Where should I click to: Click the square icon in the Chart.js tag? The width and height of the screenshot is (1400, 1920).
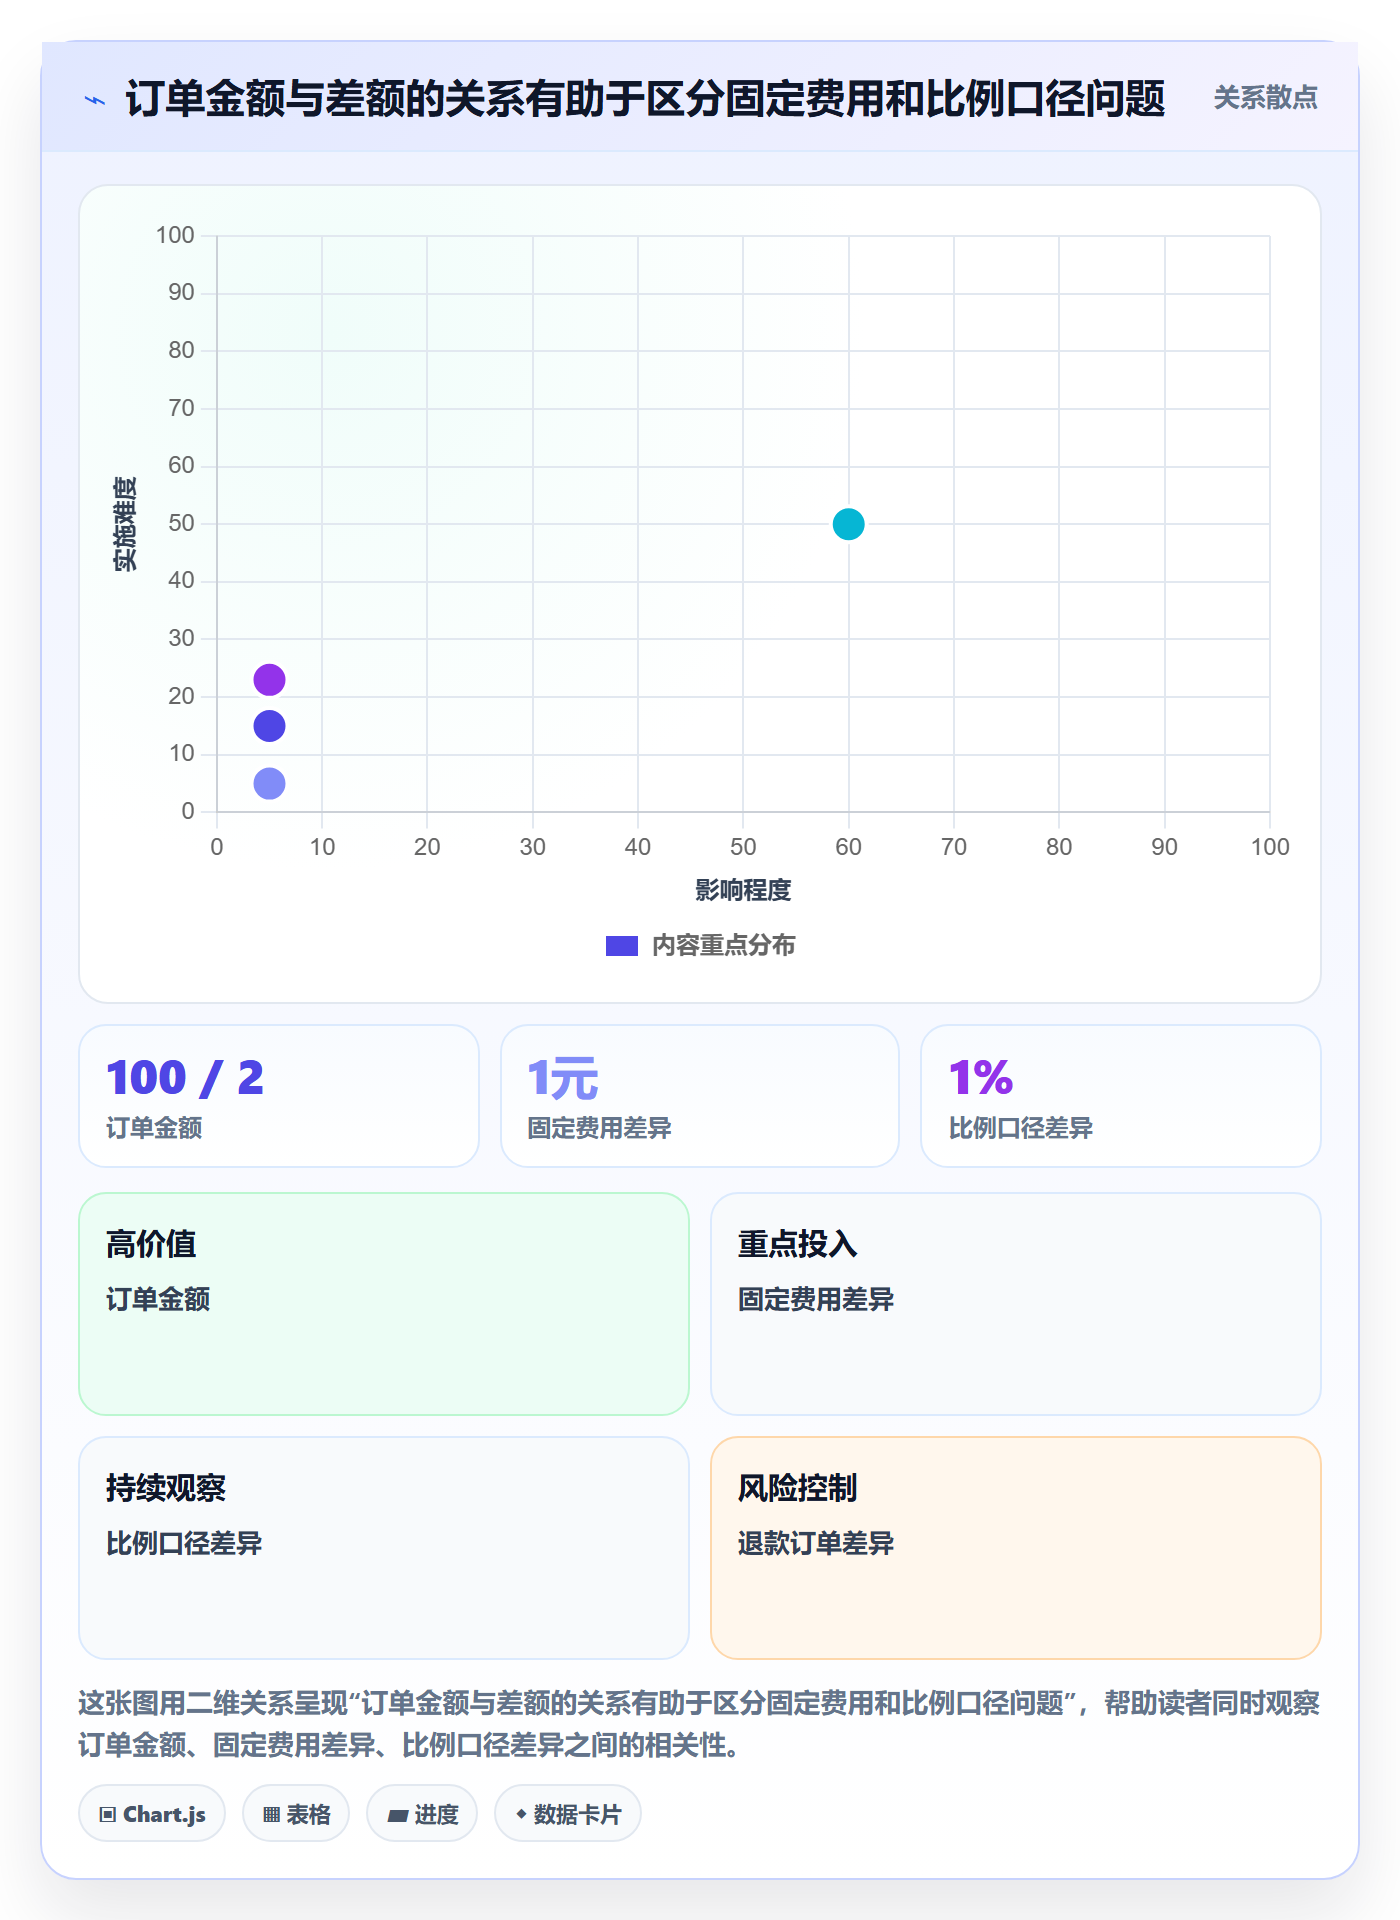pyautogui.click(x=108, y=1815)
